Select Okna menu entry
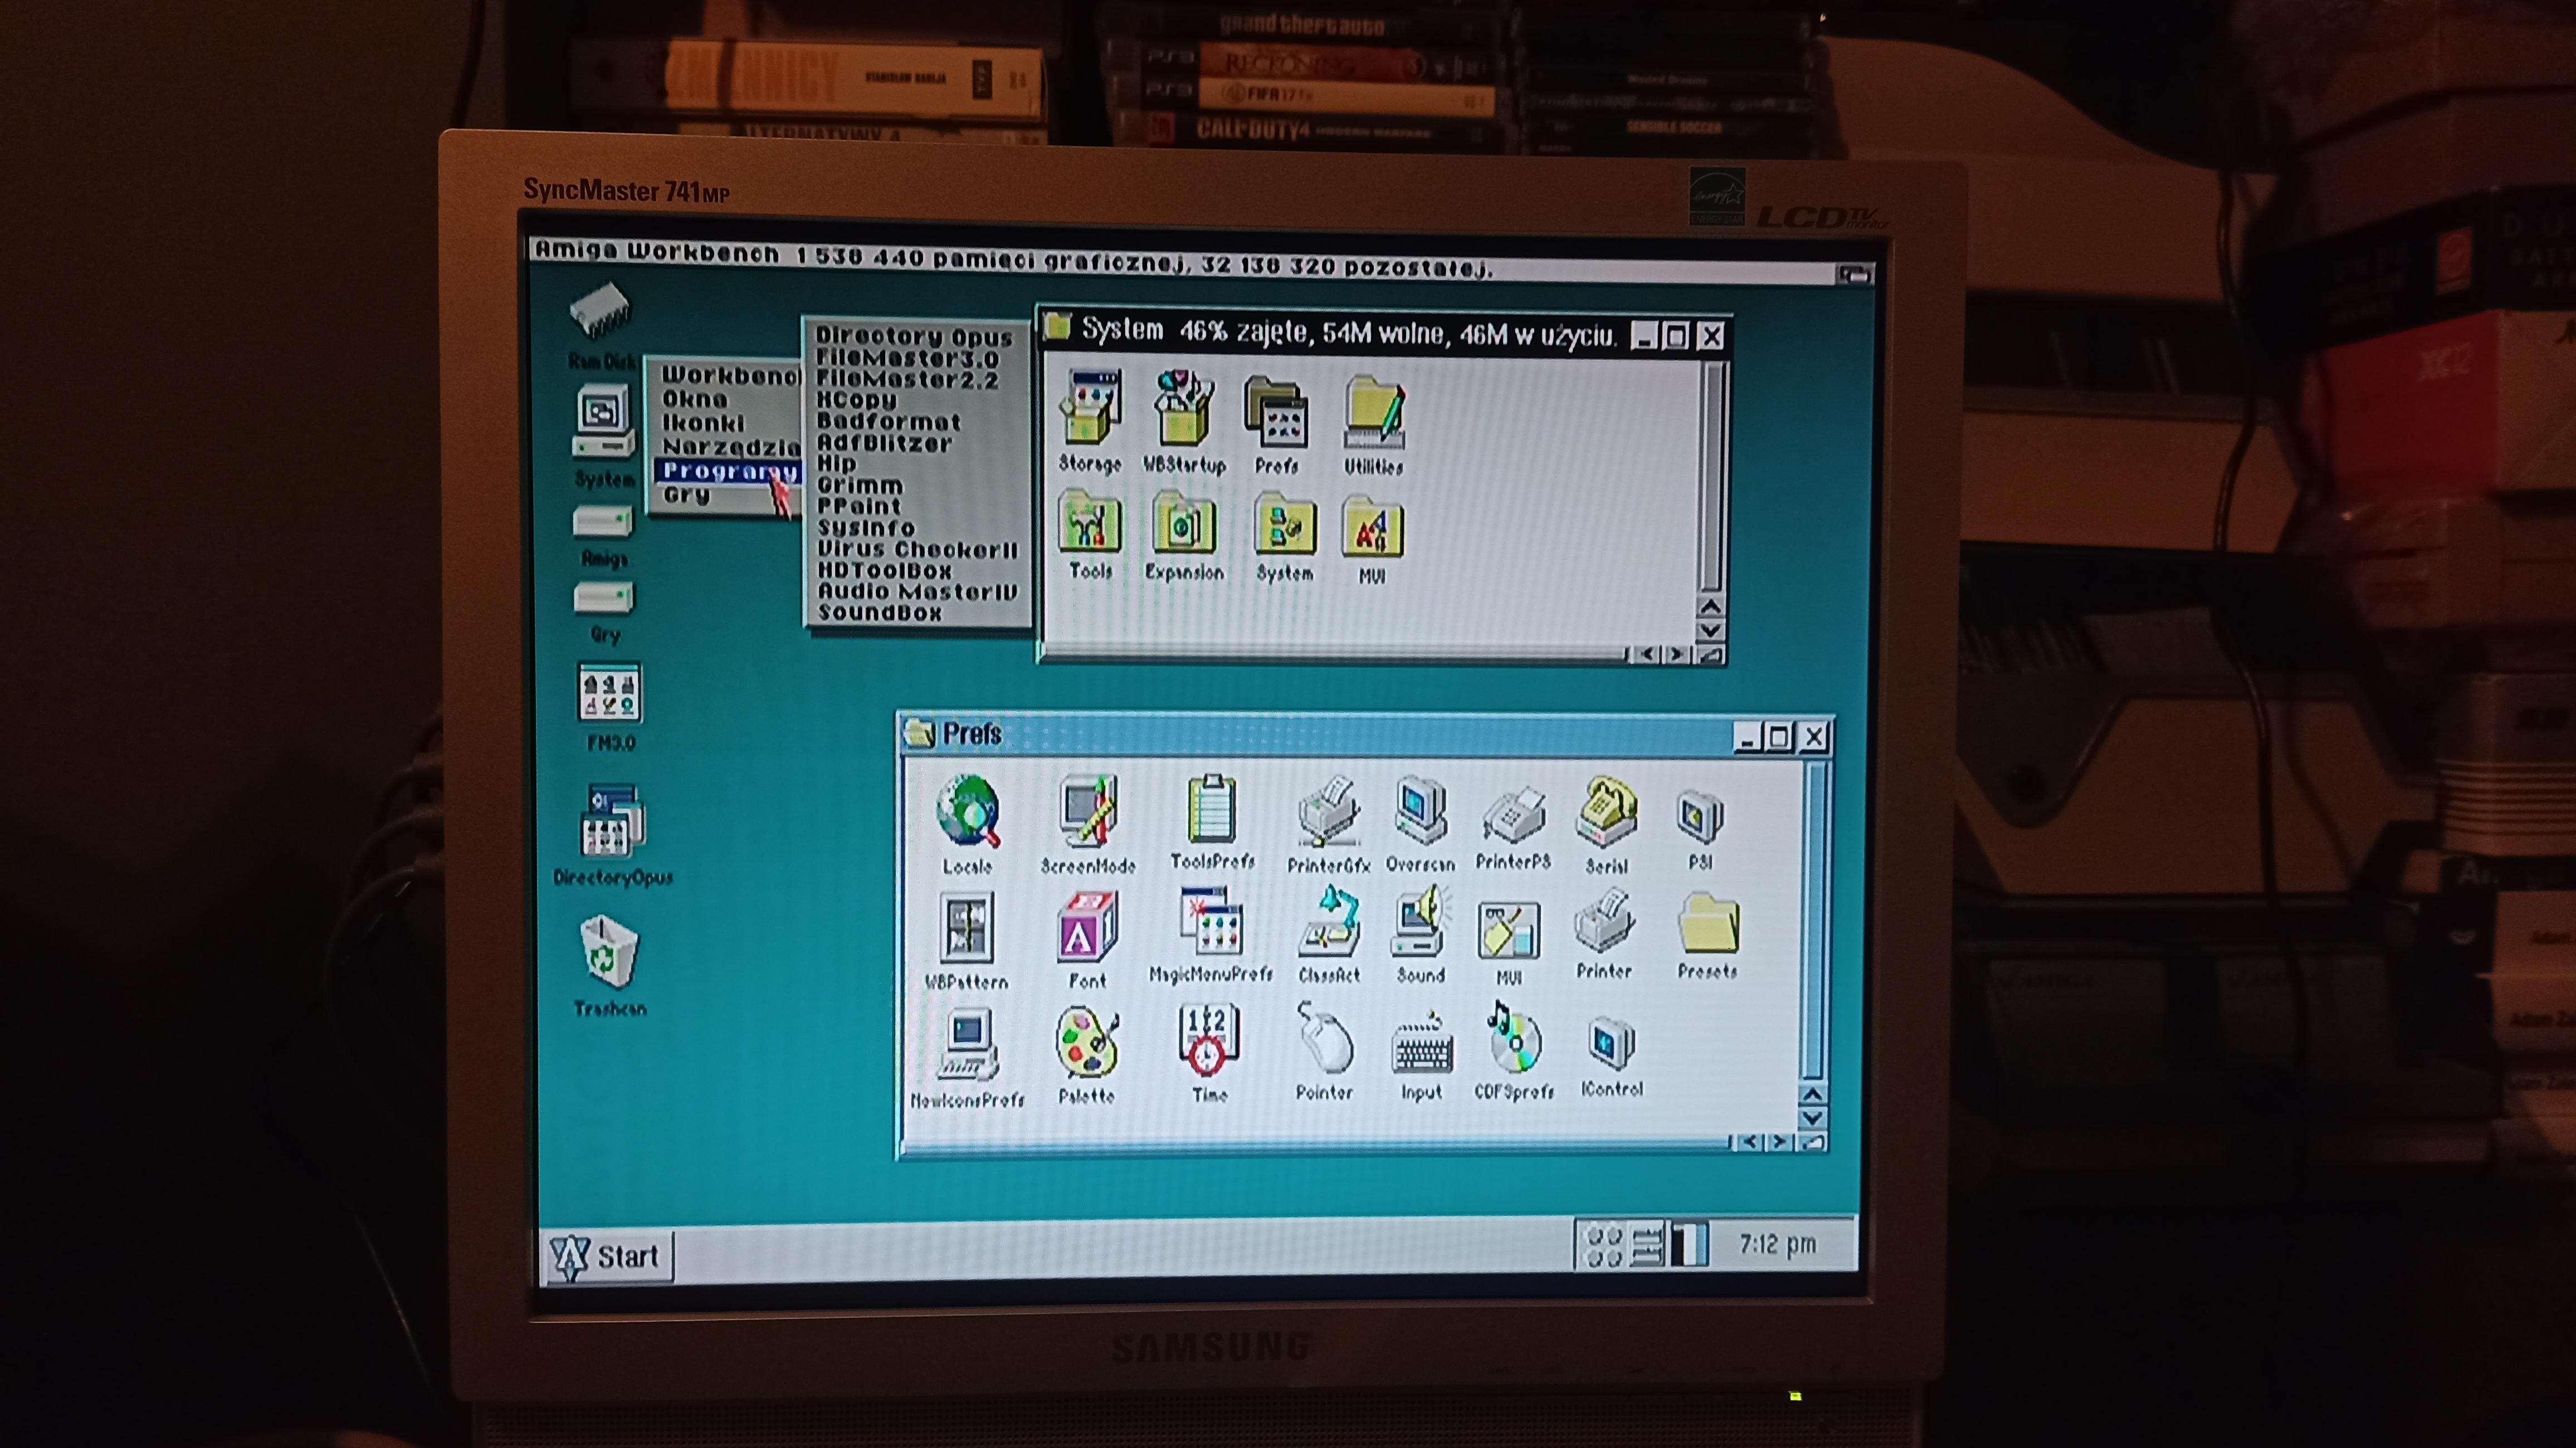The image size is (2576, 1448). coord(729,399)
